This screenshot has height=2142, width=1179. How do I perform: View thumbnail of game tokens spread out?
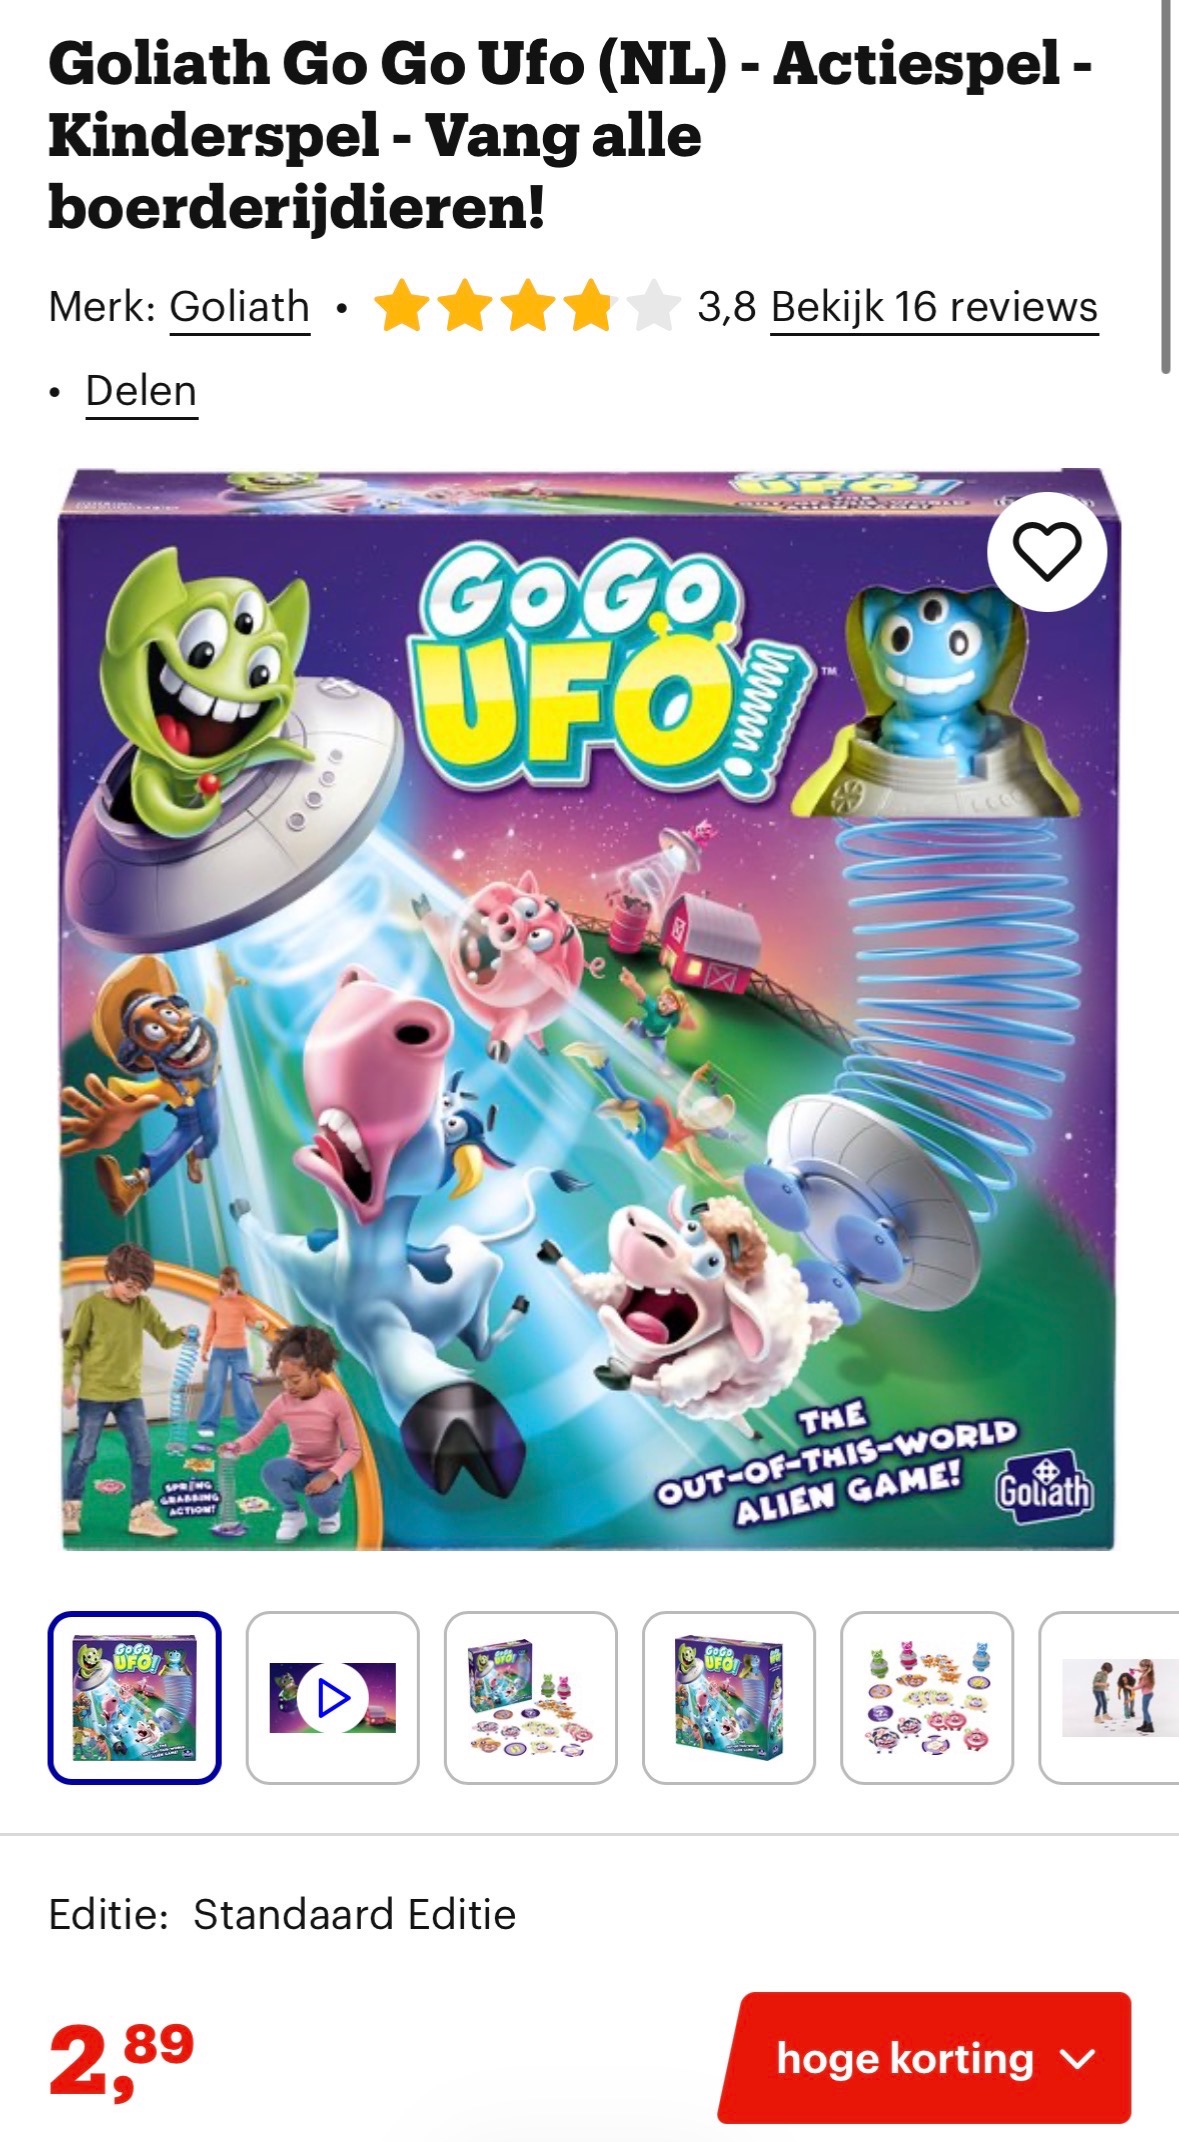[927, 1697]
